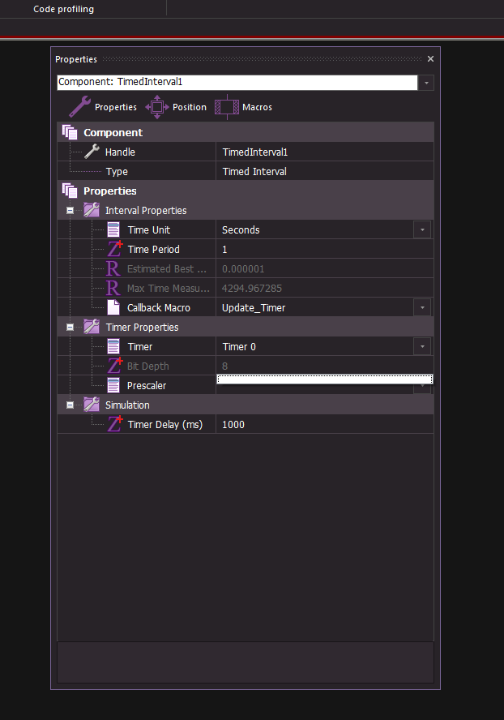Image resolution: width=504 pixels, height=720 pixels.
Task: Select the Simulation group heading
Action: pos(127,405)
